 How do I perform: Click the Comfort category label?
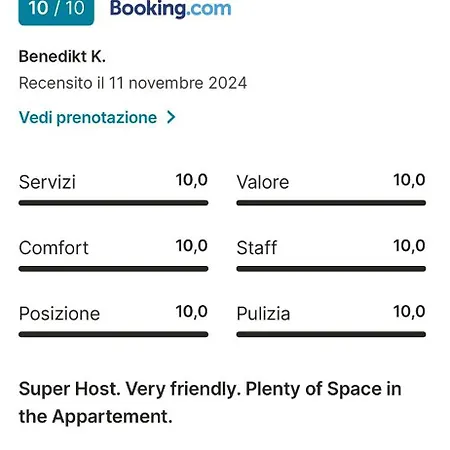click(x=54, y=248)
